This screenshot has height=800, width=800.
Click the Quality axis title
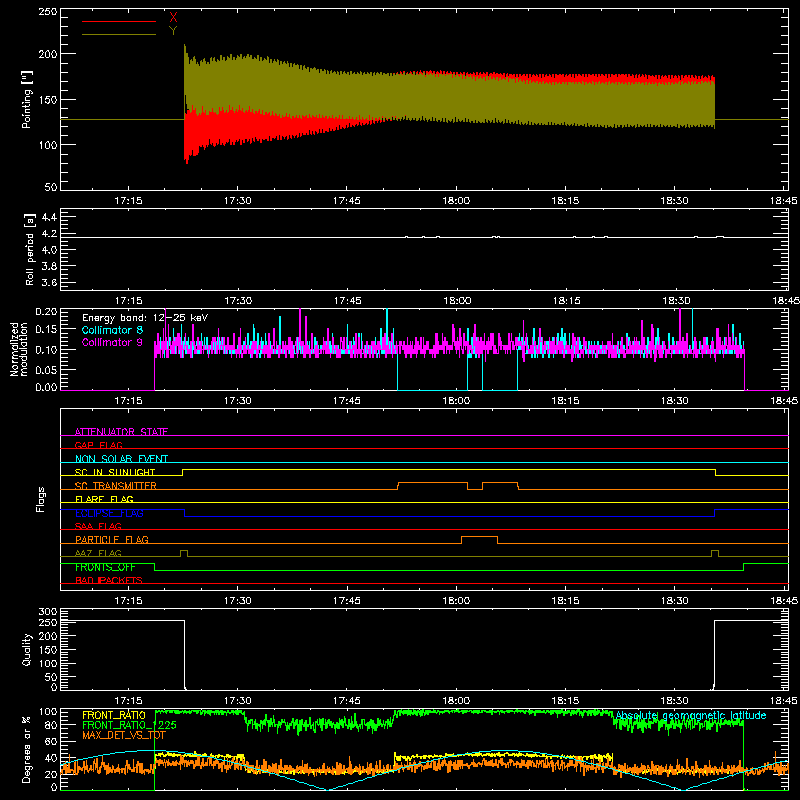(27, 649)
